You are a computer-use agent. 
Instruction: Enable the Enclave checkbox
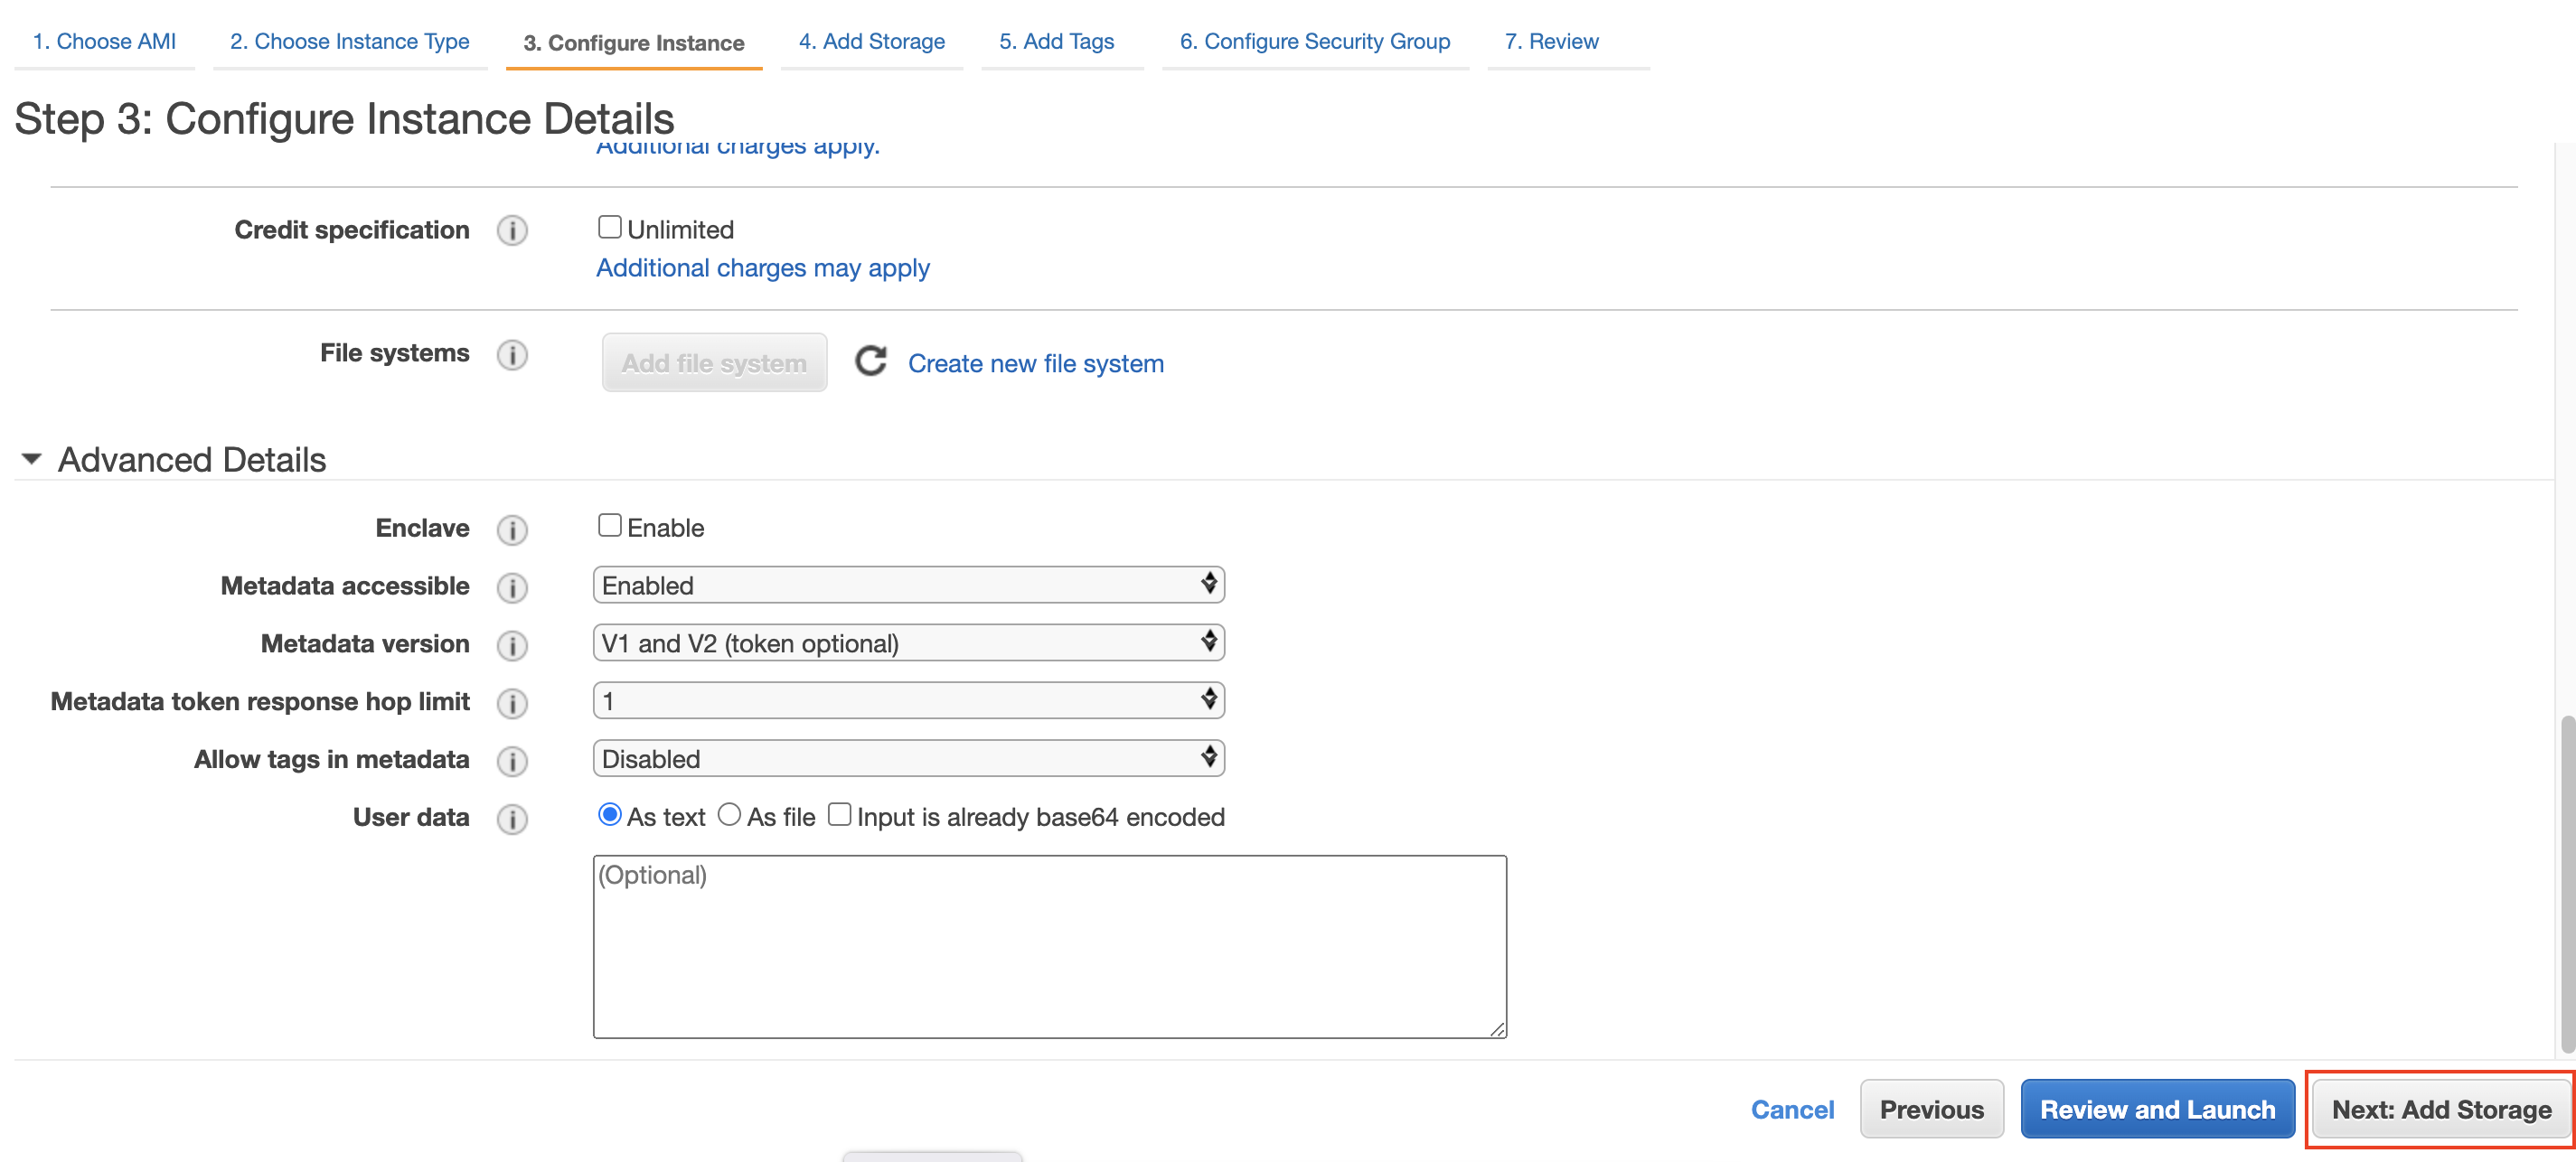pos(609,525)
